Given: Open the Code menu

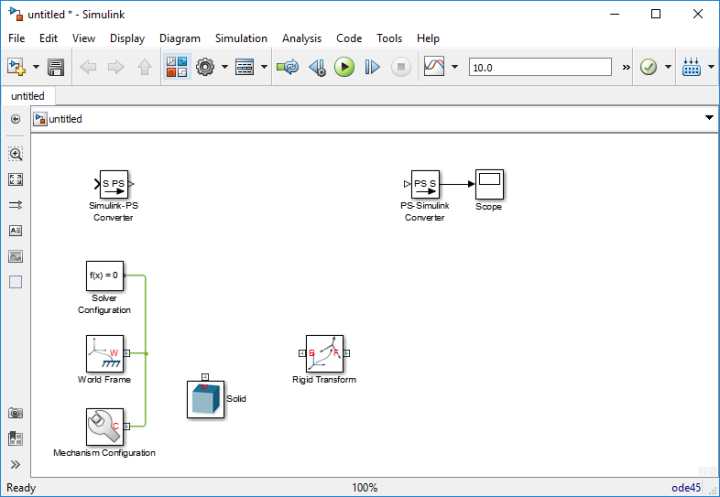Looking at the screenshot, I should [x=349, y=39].
